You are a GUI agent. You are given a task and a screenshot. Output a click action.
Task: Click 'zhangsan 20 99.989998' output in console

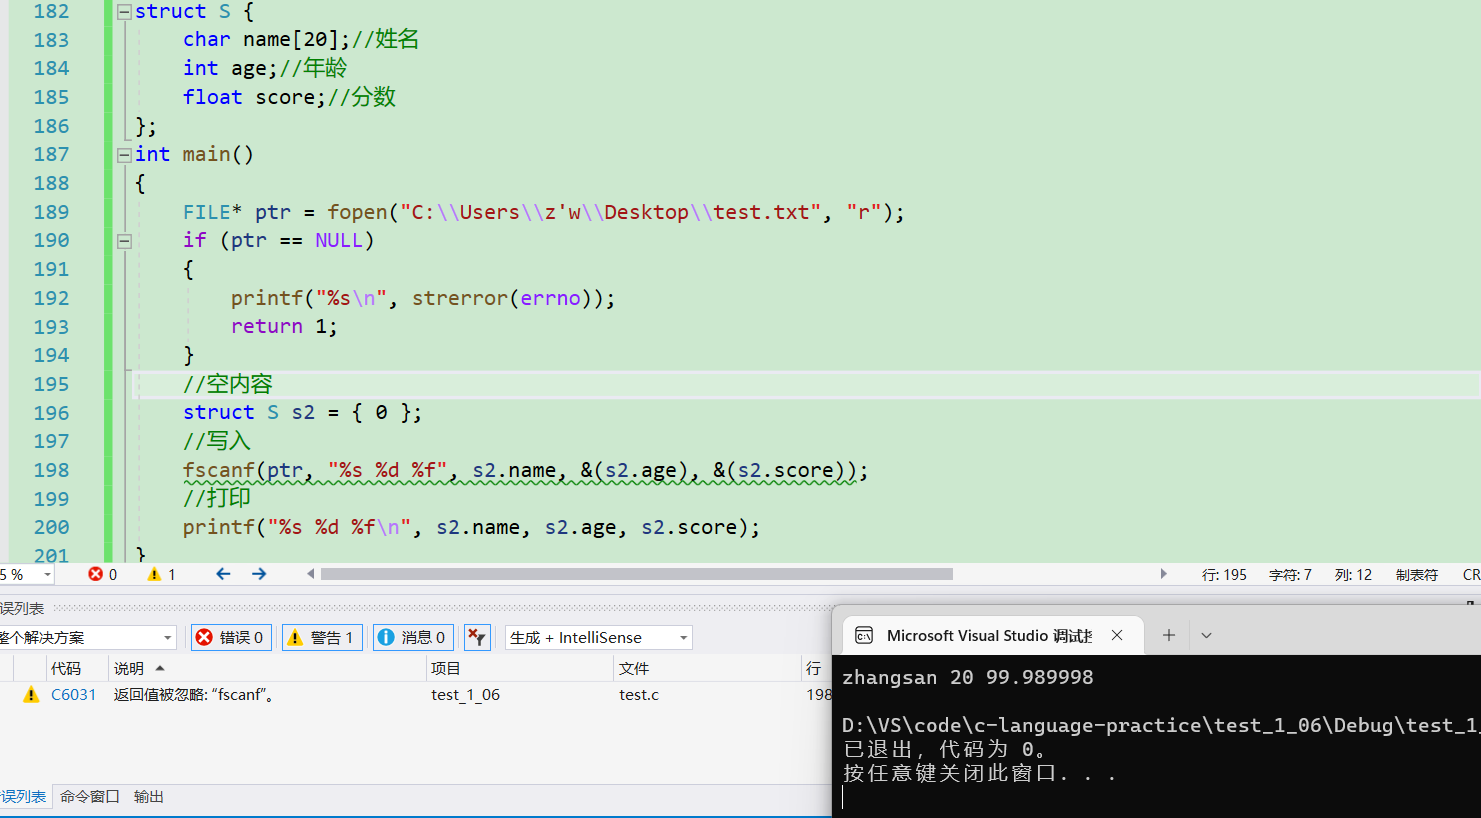click(x=968, y=678)
